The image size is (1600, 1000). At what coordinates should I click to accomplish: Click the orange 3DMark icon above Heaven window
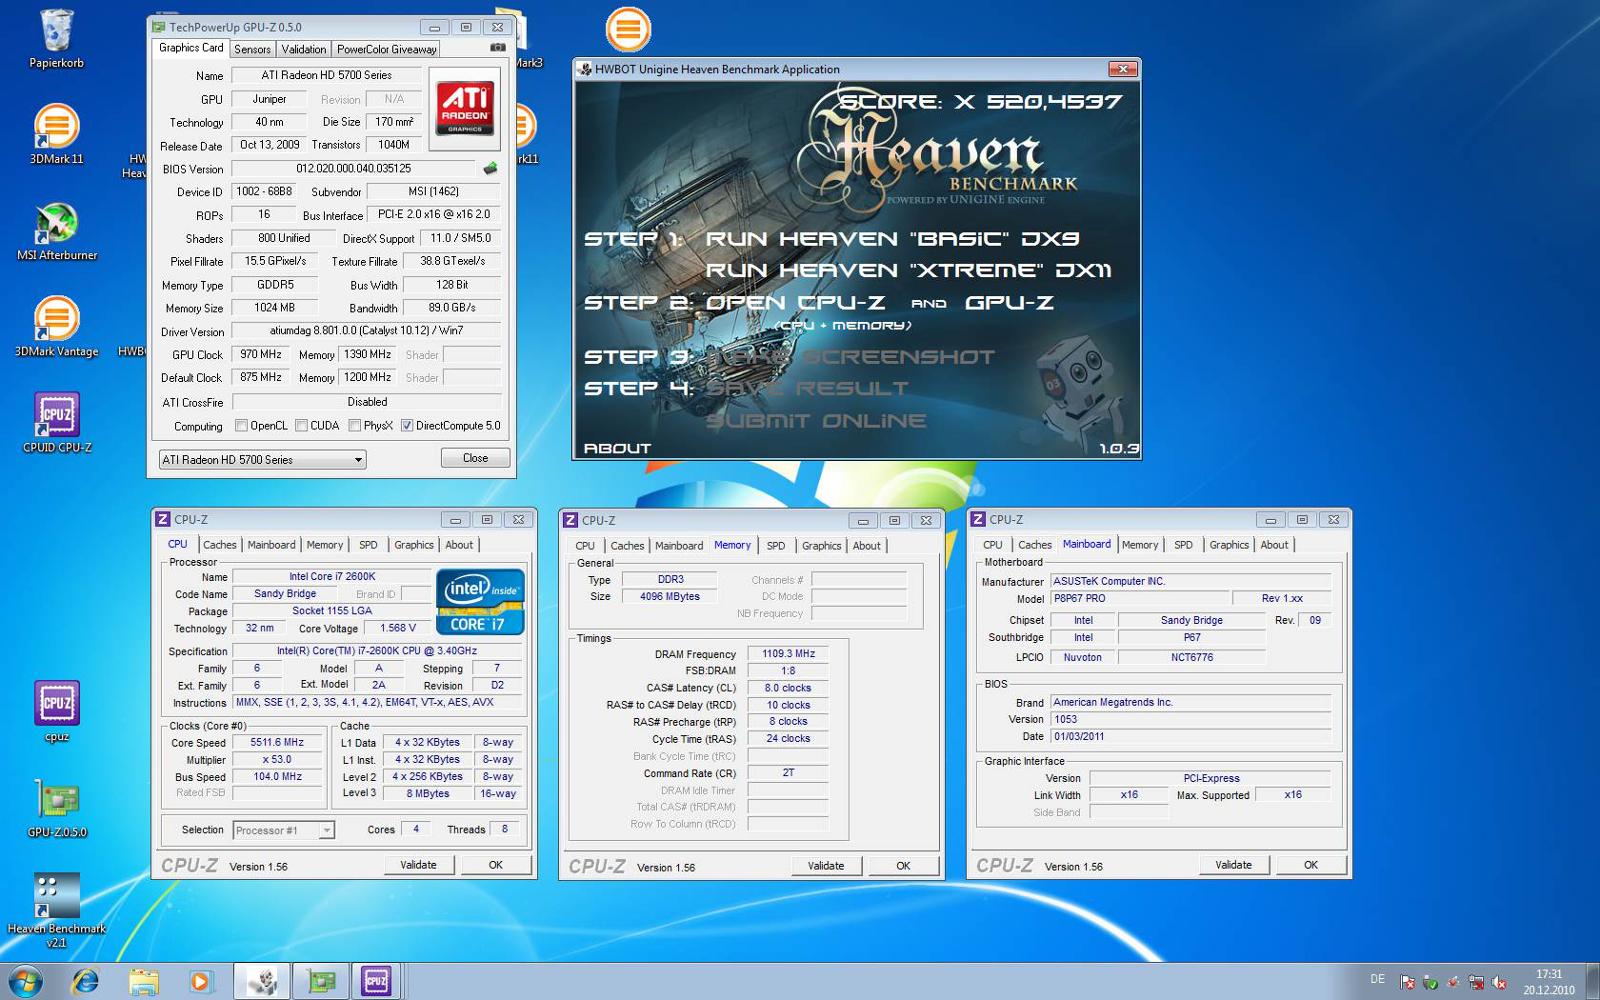coord(628,29)
